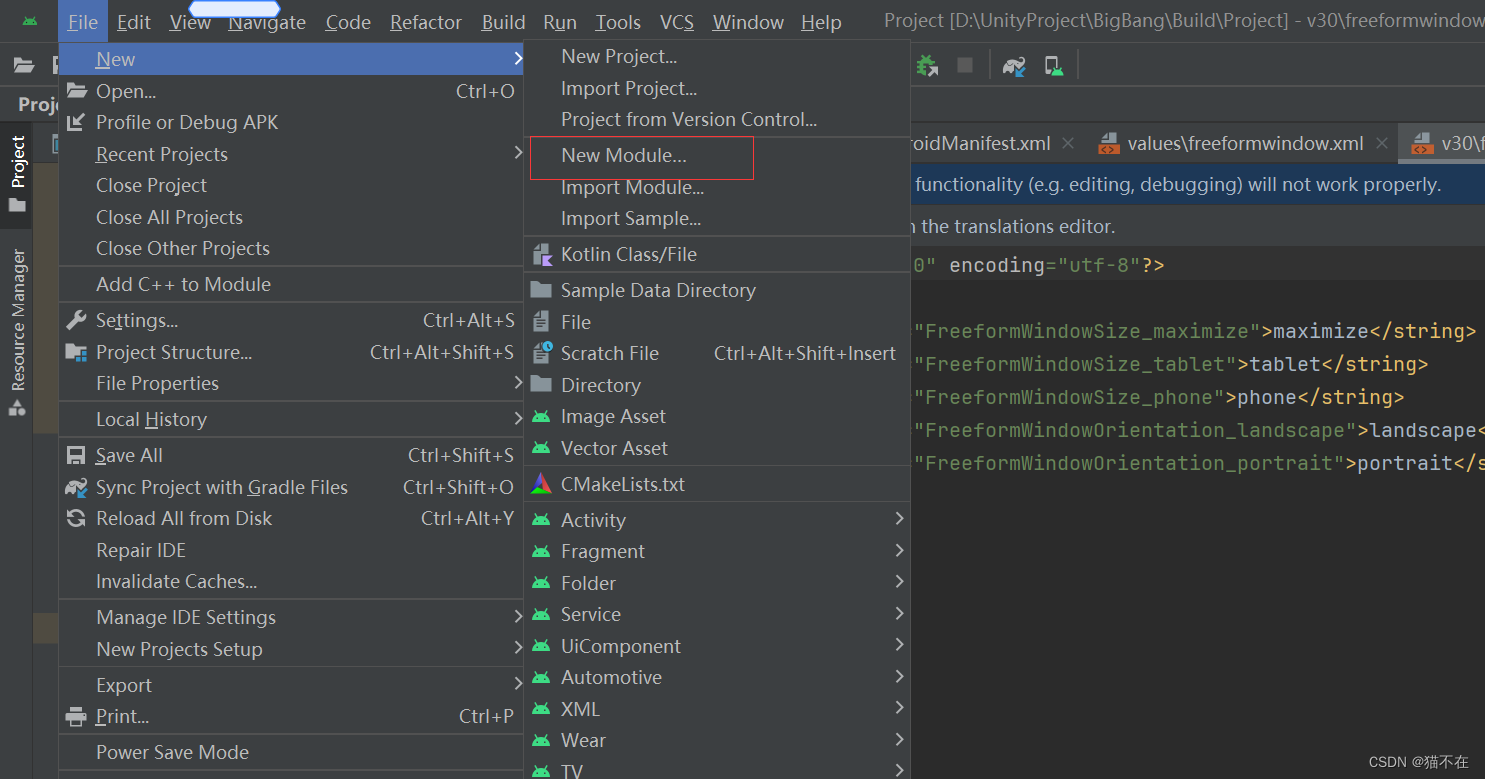Choose Import Sample... entry
This screenshot has width=1485, height=779.
[717, 218]
